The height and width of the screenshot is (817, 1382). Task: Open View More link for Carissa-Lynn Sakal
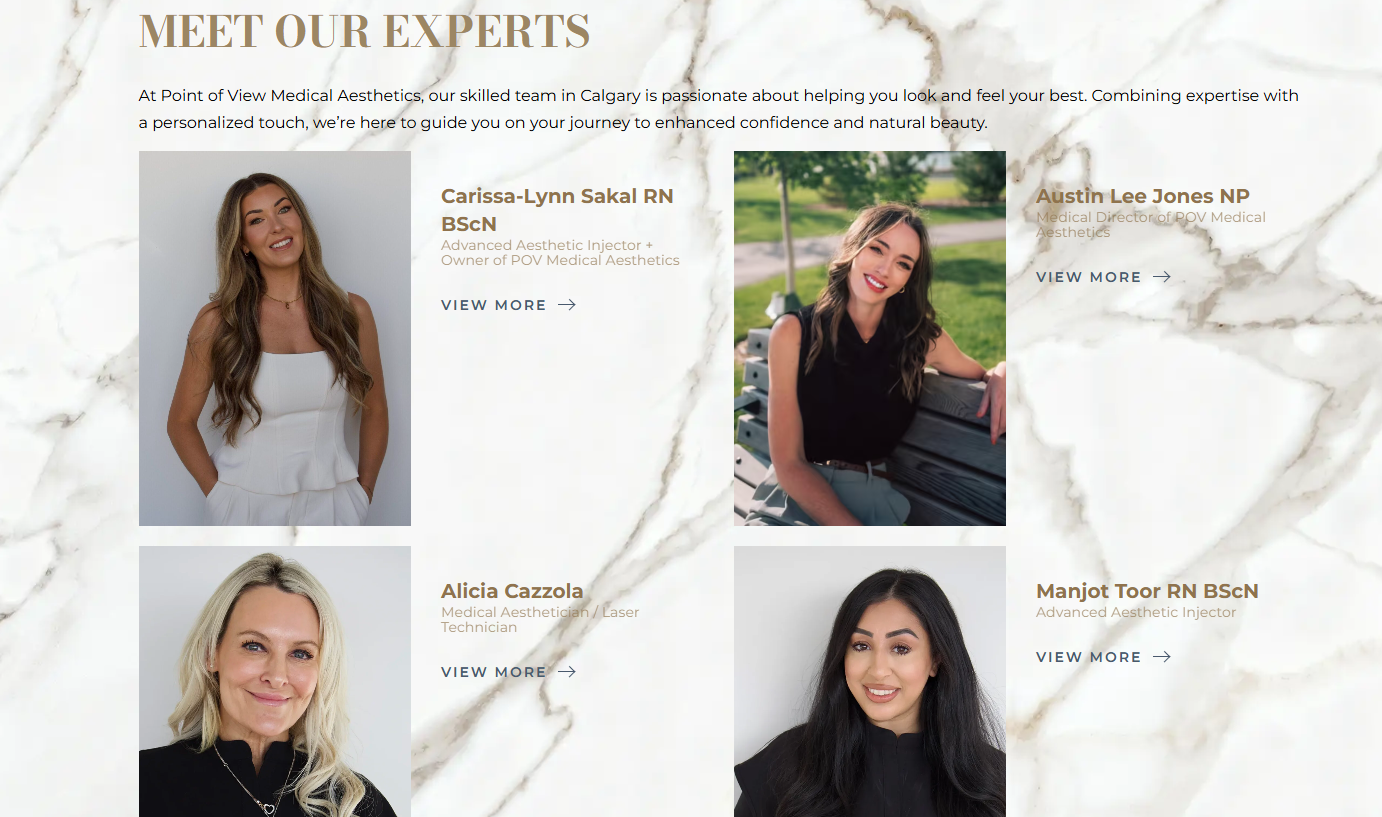[x=508, y=305]
